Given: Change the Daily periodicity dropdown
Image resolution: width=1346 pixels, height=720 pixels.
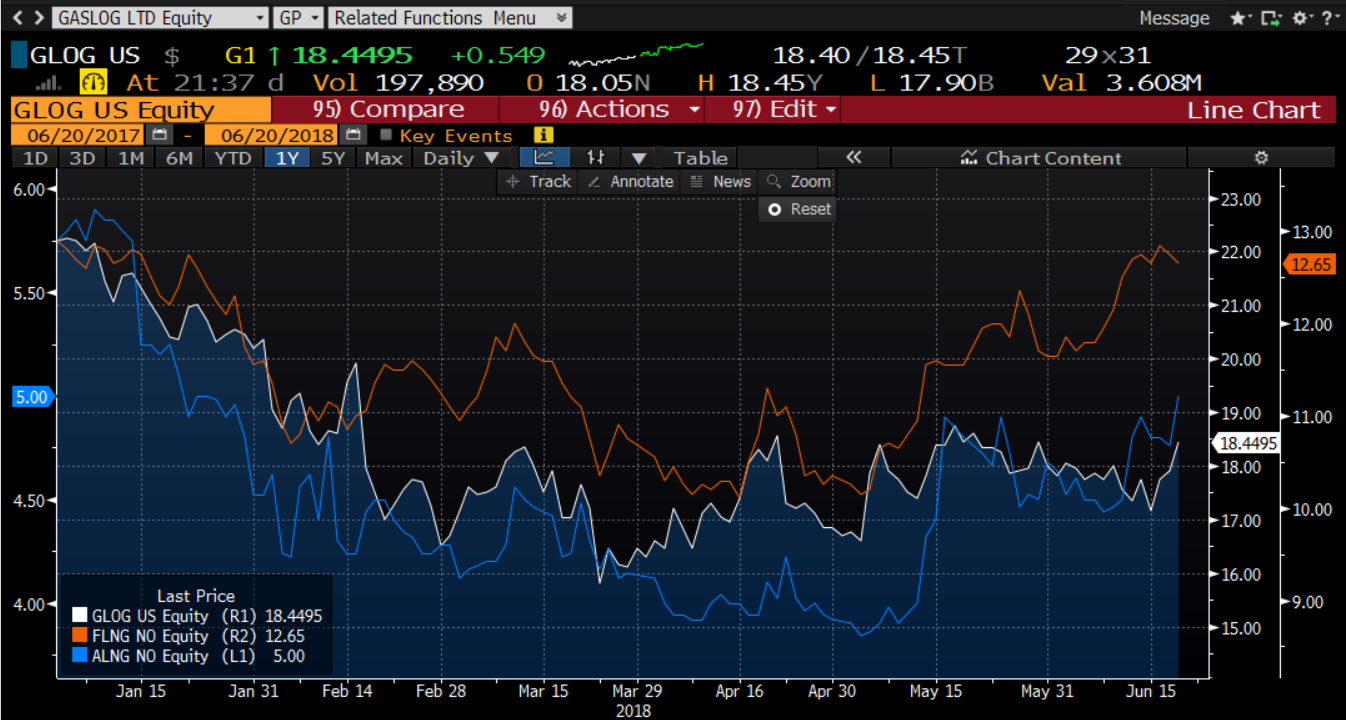Looking at the screenshot, I should [461, 158].
